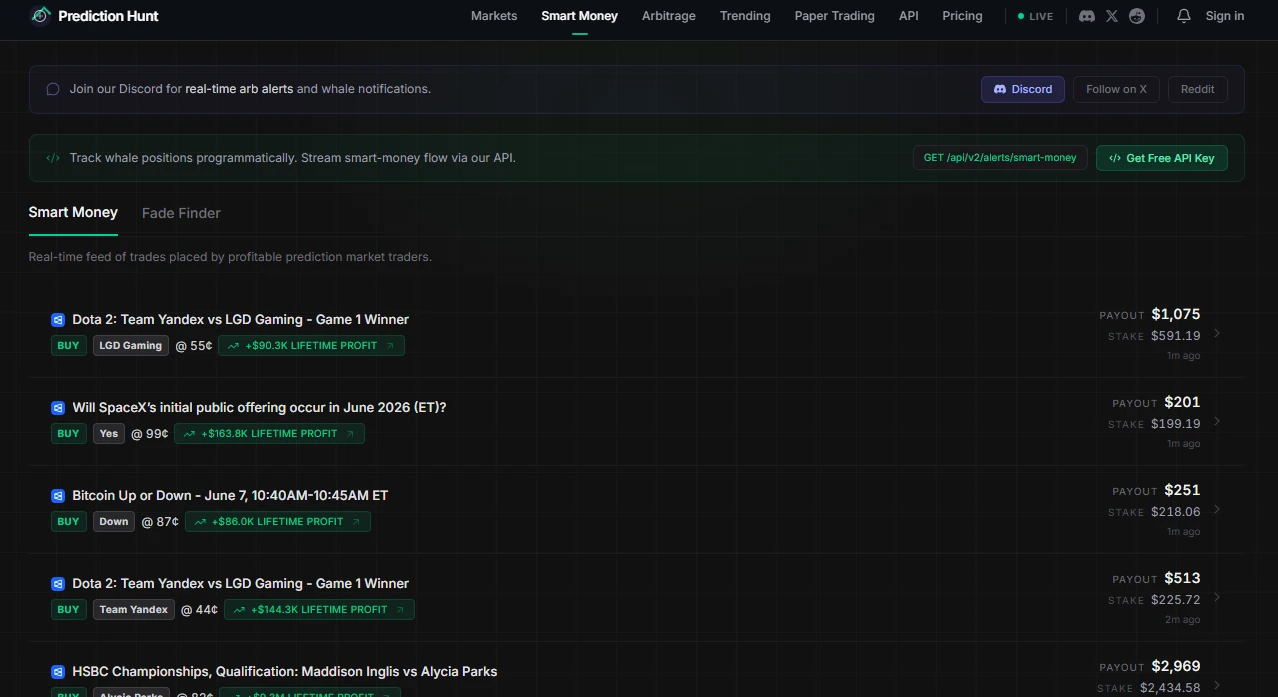
Task: Click the Prediction Hunt logo icon
Action: tap(41, 16)
